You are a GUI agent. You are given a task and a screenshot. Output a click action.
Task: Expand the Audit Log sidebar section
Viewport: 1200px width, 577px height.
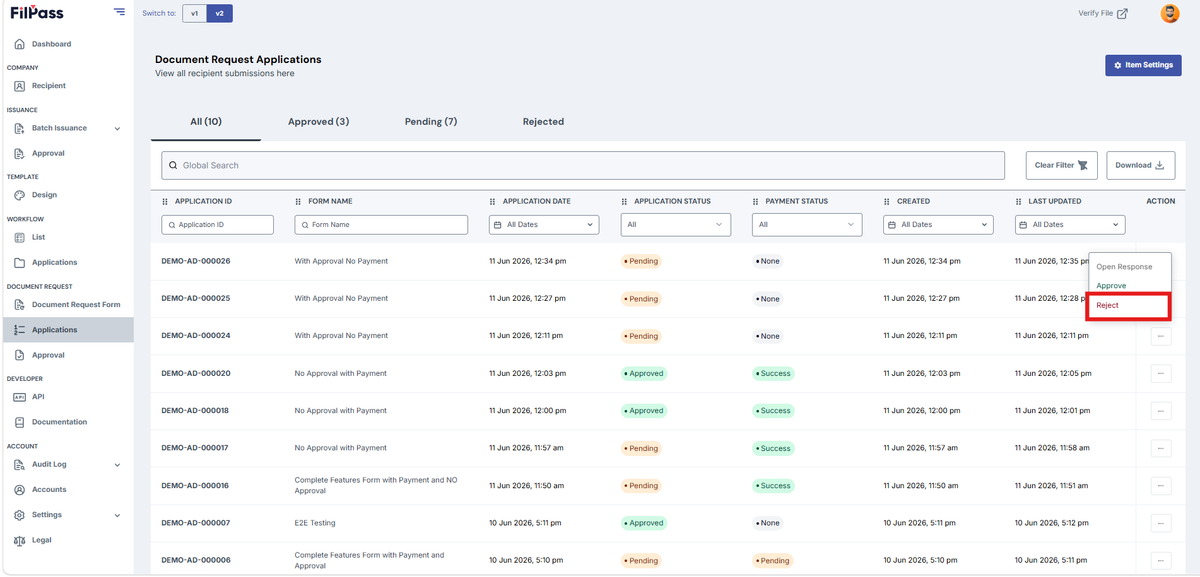(x=117, y=465)
